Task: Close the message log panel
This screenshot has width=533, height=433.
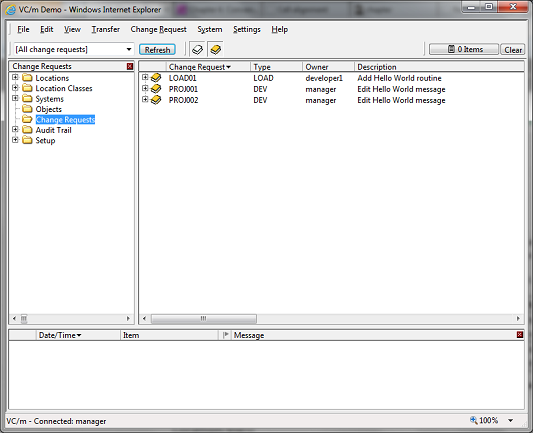Action: tap(520, 335)
